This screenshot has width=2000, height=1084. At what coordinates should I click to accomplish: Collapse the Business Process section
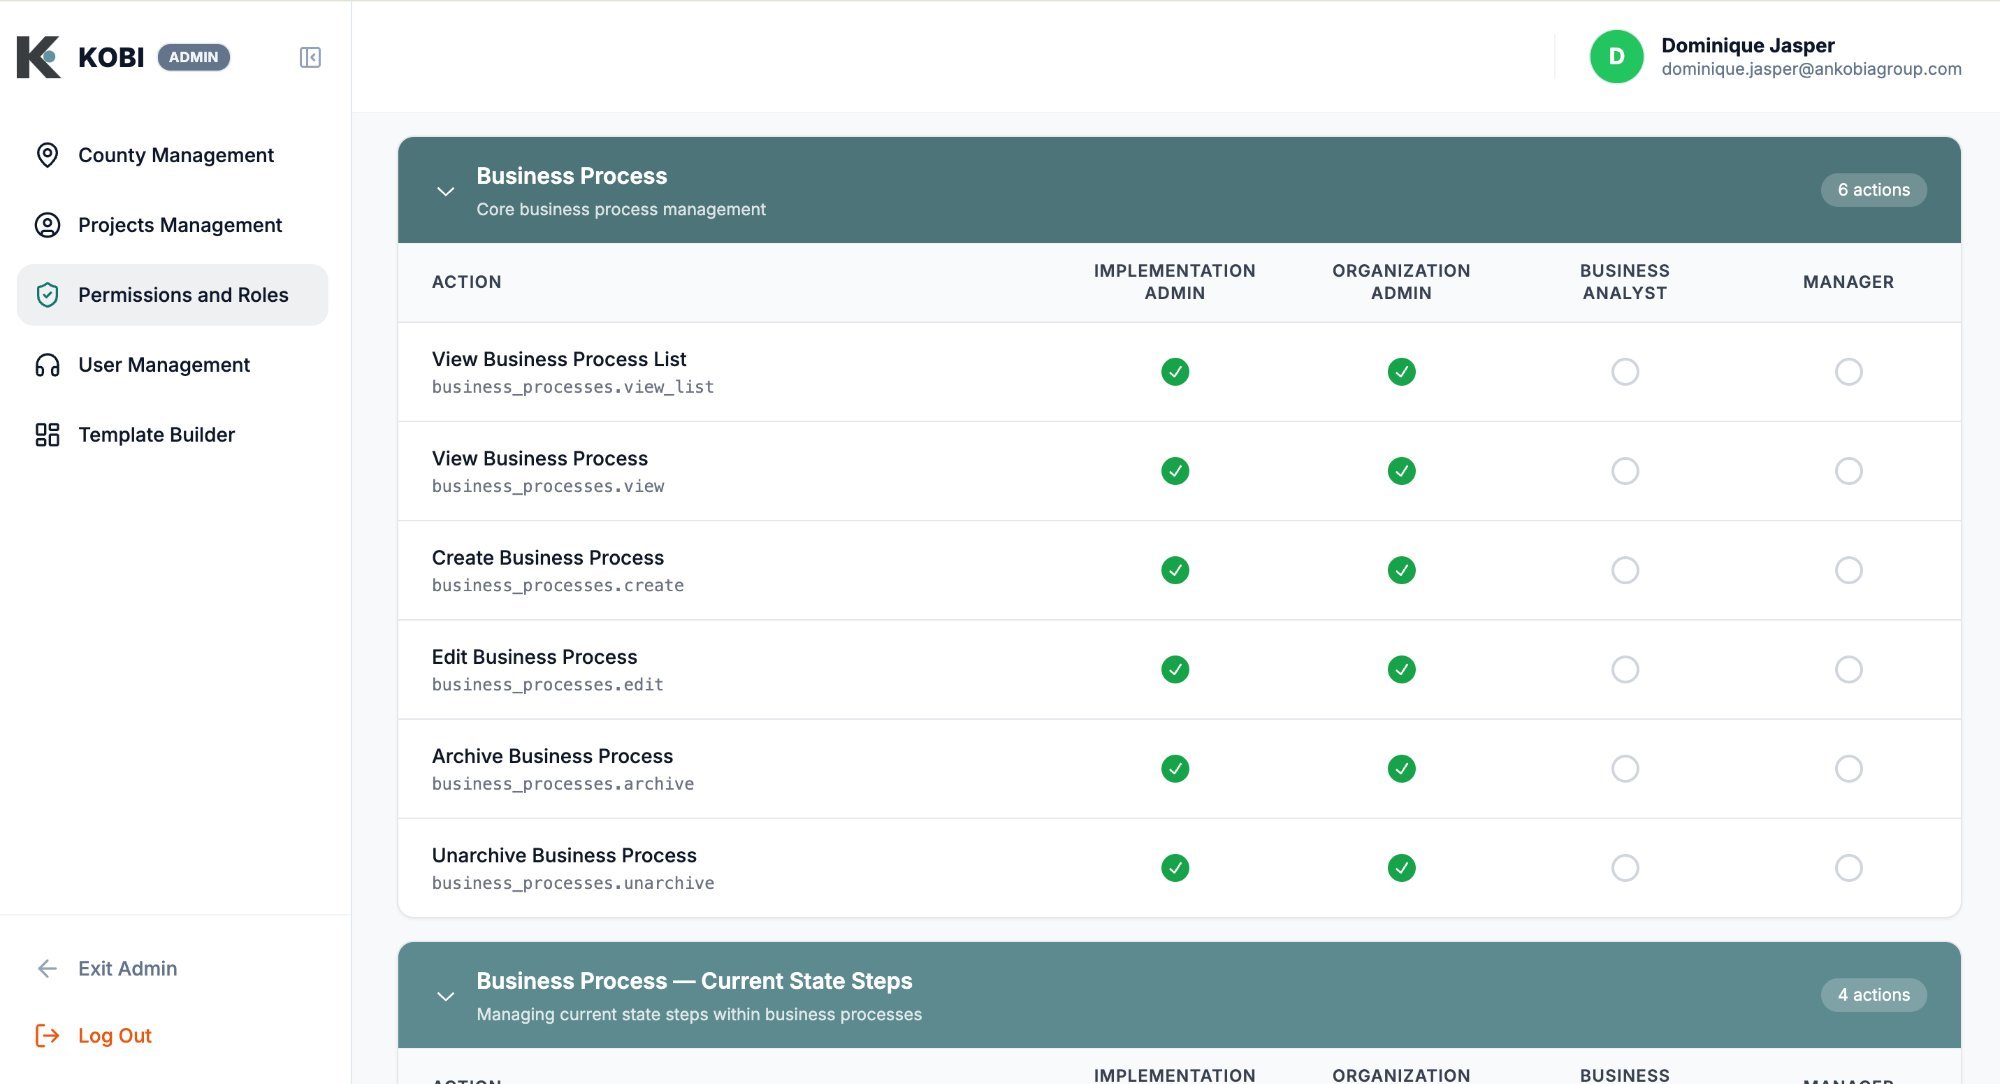(446, 190)
